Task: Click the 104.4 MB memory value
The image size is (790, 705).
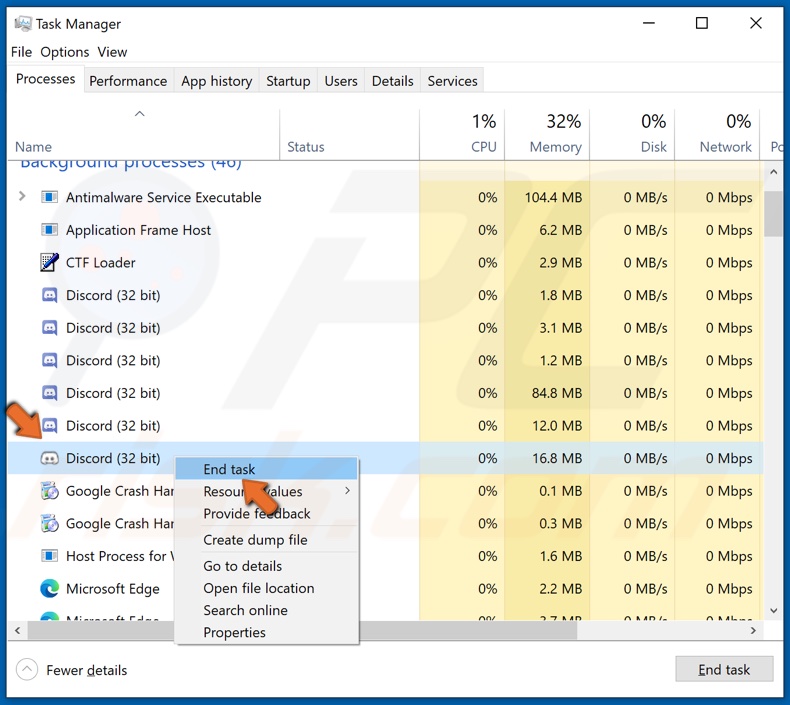Action: click(553, 197)
